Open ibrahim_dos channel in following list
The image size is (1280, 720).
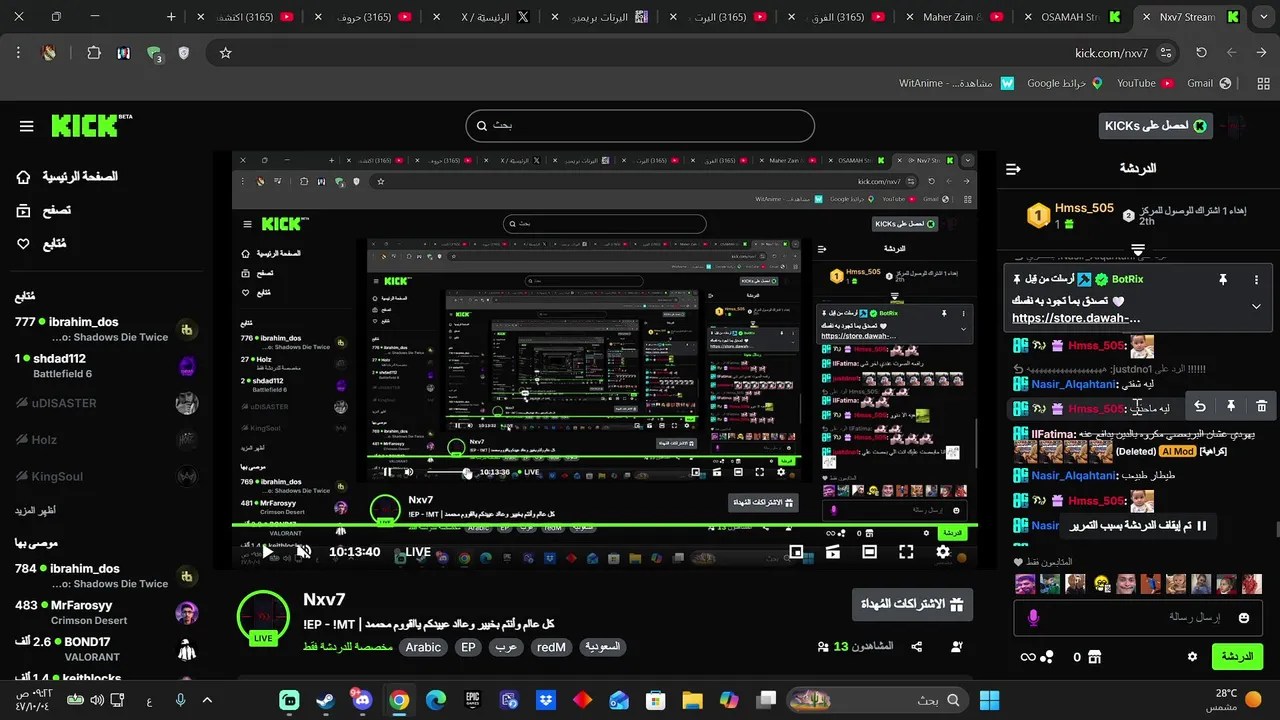[x=105, y=329]
